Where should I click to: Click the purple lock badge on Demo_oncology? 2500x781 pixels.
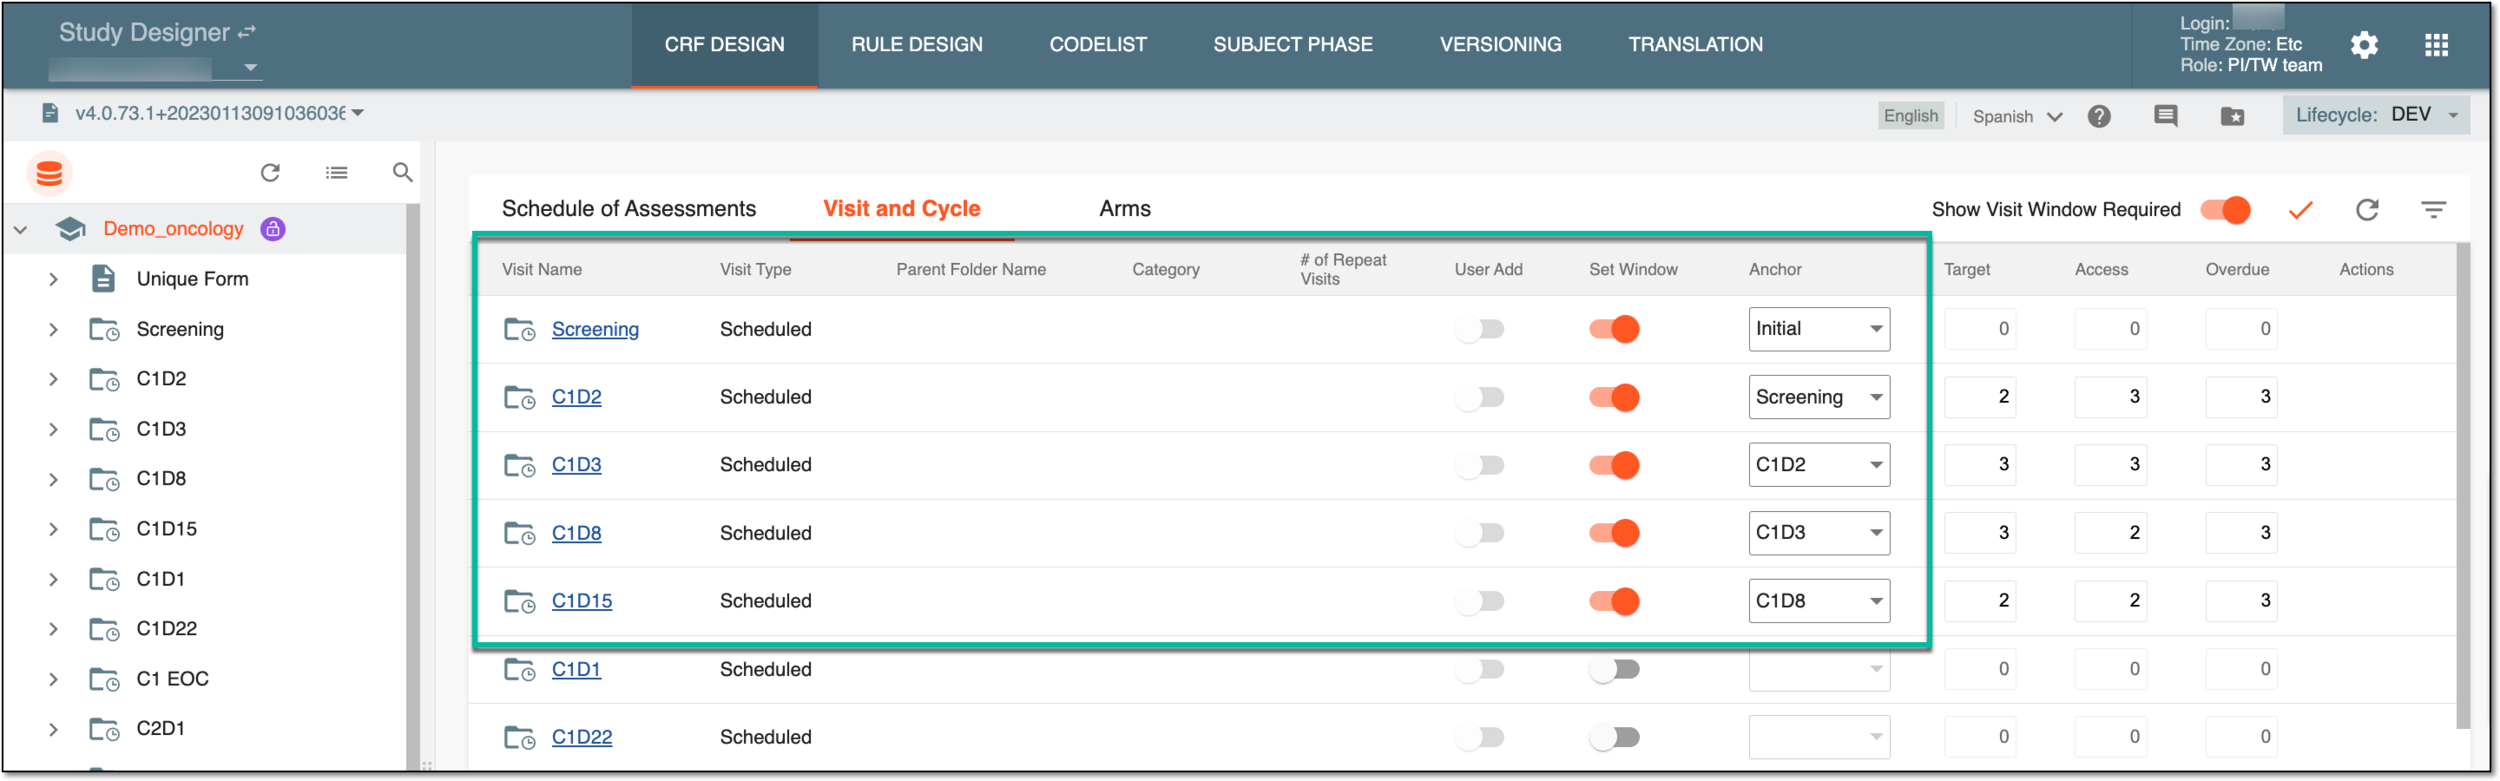[x=273, y=229]
